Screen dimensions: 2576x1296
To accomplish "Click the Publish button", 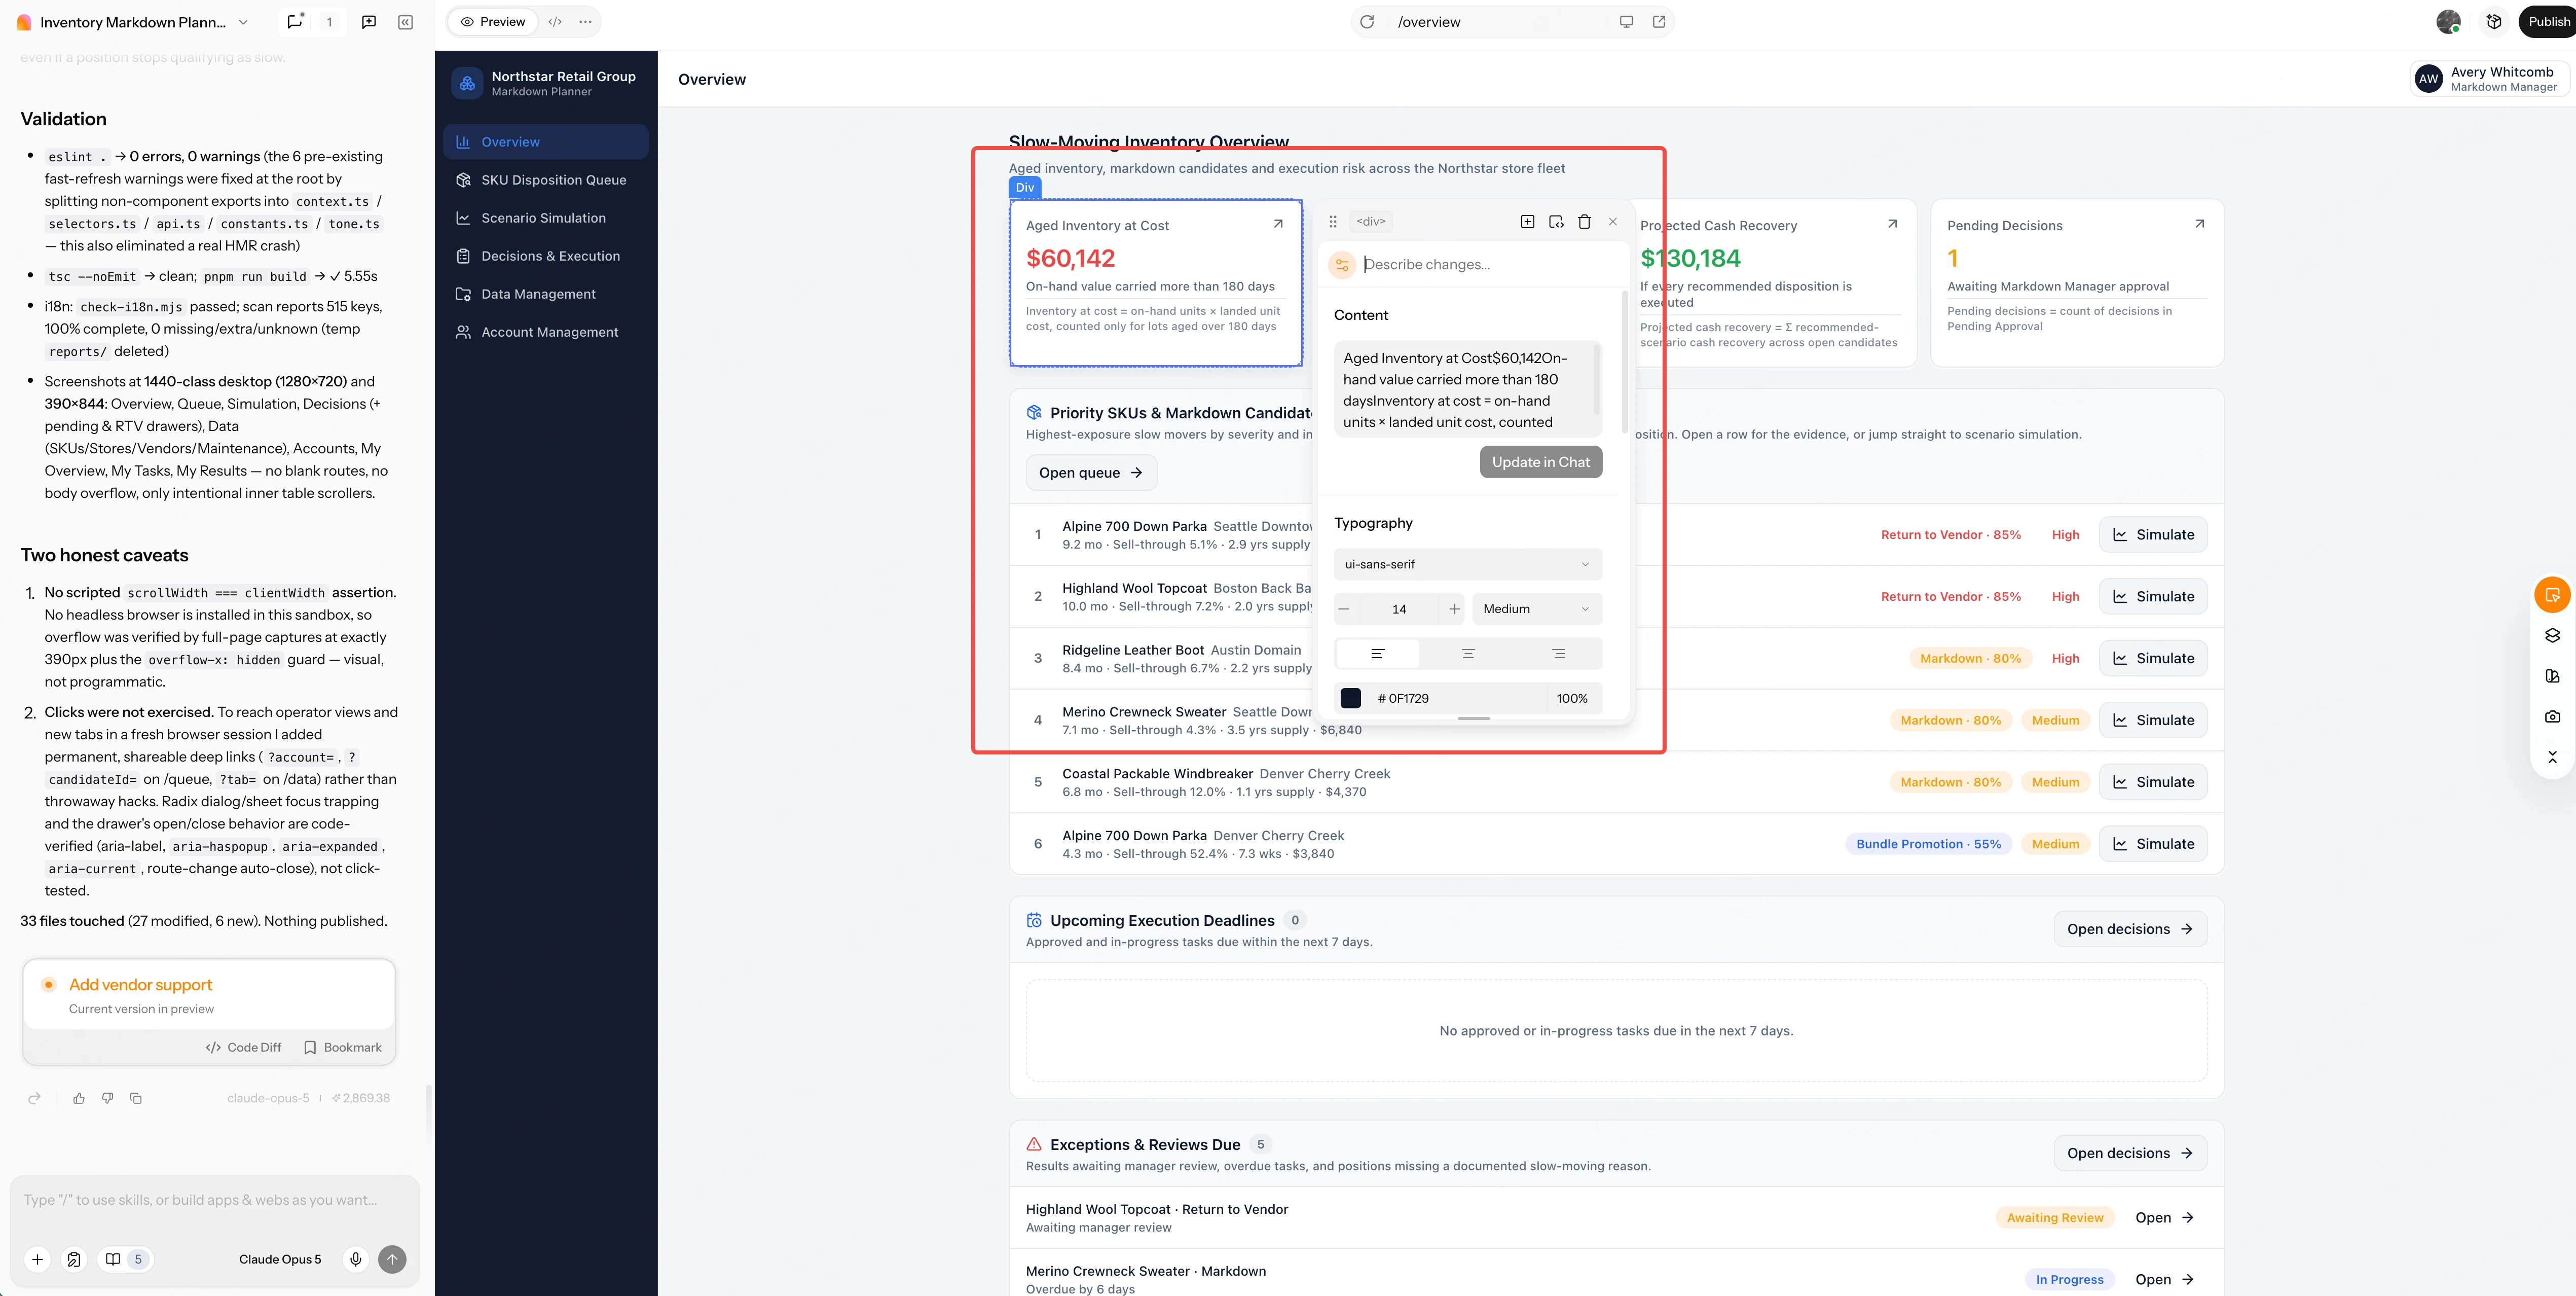I will [2548, 22].
